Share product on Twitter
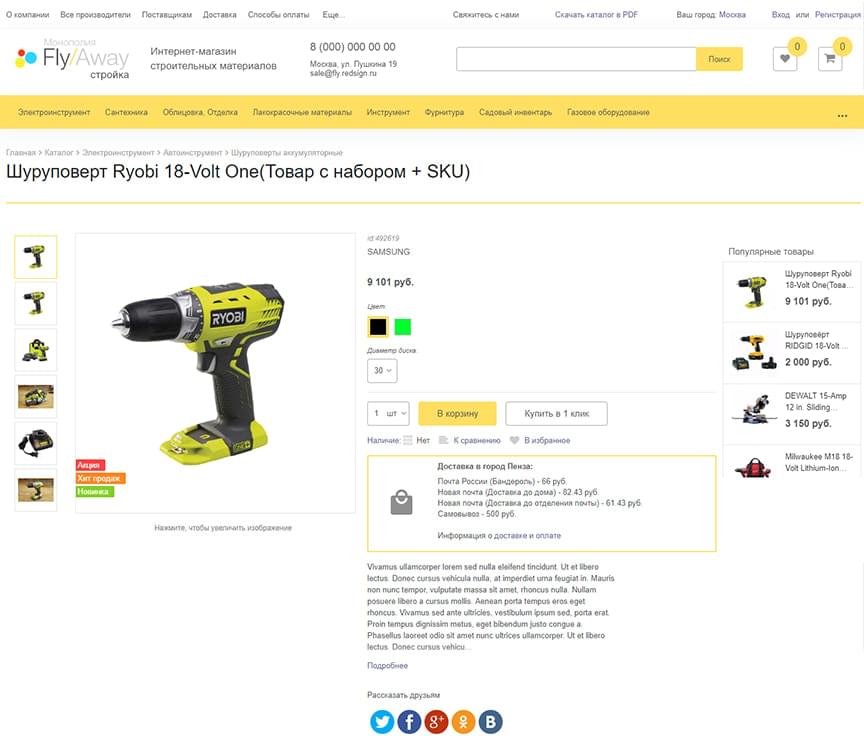The width and height of the screenshot is (864, 754). tap(382, 721)
